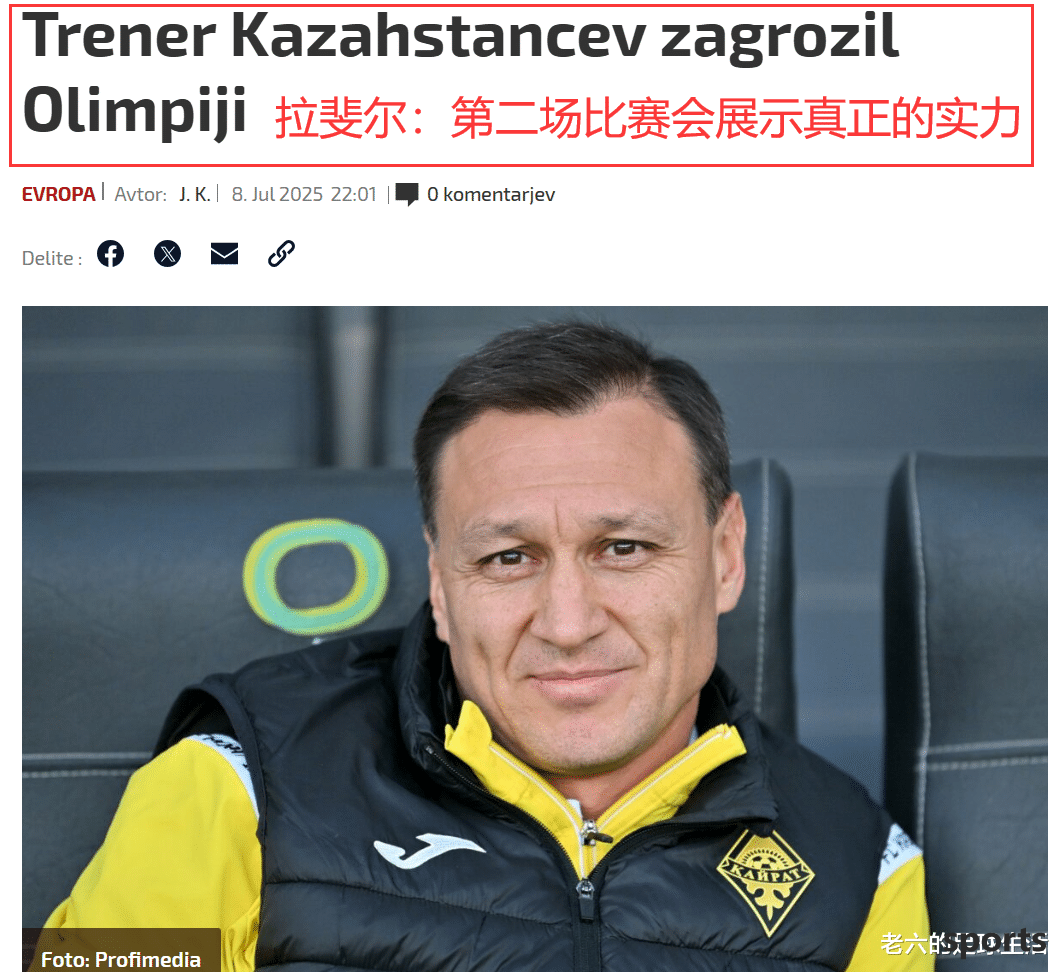View the 0 komentarjev comments link
Viewport: 1061px width, 972px height.
point(491,195)
